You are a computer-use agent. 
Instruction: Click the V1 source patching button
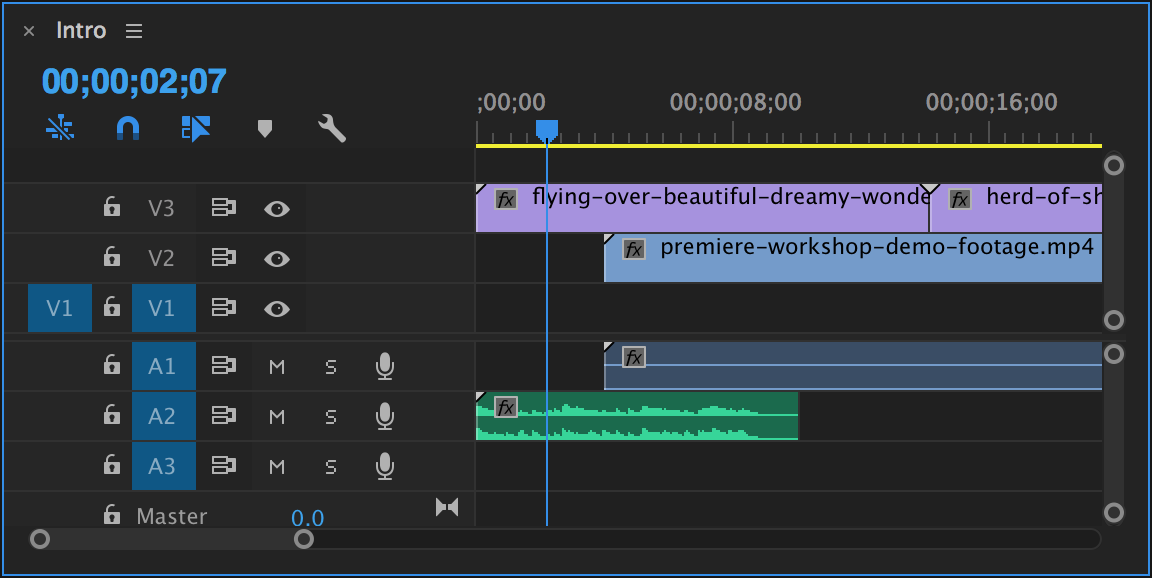(60, 308)
